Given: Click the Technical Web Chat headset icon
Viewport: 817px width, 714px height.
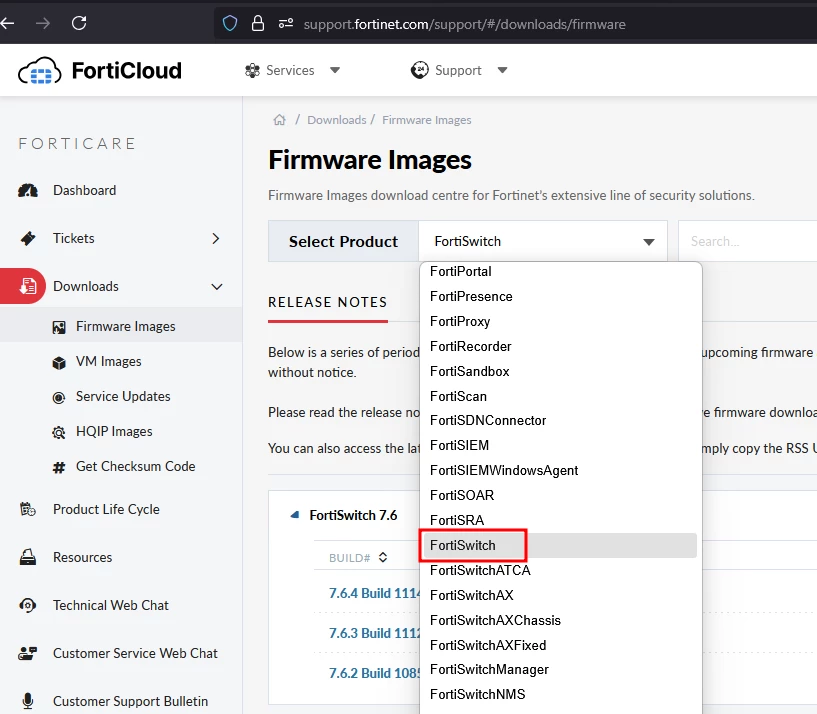Looking at the screenshot, I should 28,605.
